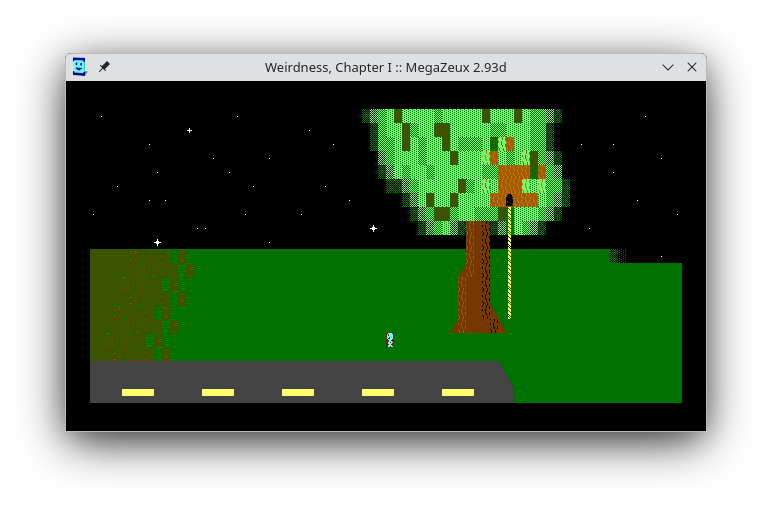772x509 pixels.
Task: Click the dark treehouse doorway
Action: (509, 200)
